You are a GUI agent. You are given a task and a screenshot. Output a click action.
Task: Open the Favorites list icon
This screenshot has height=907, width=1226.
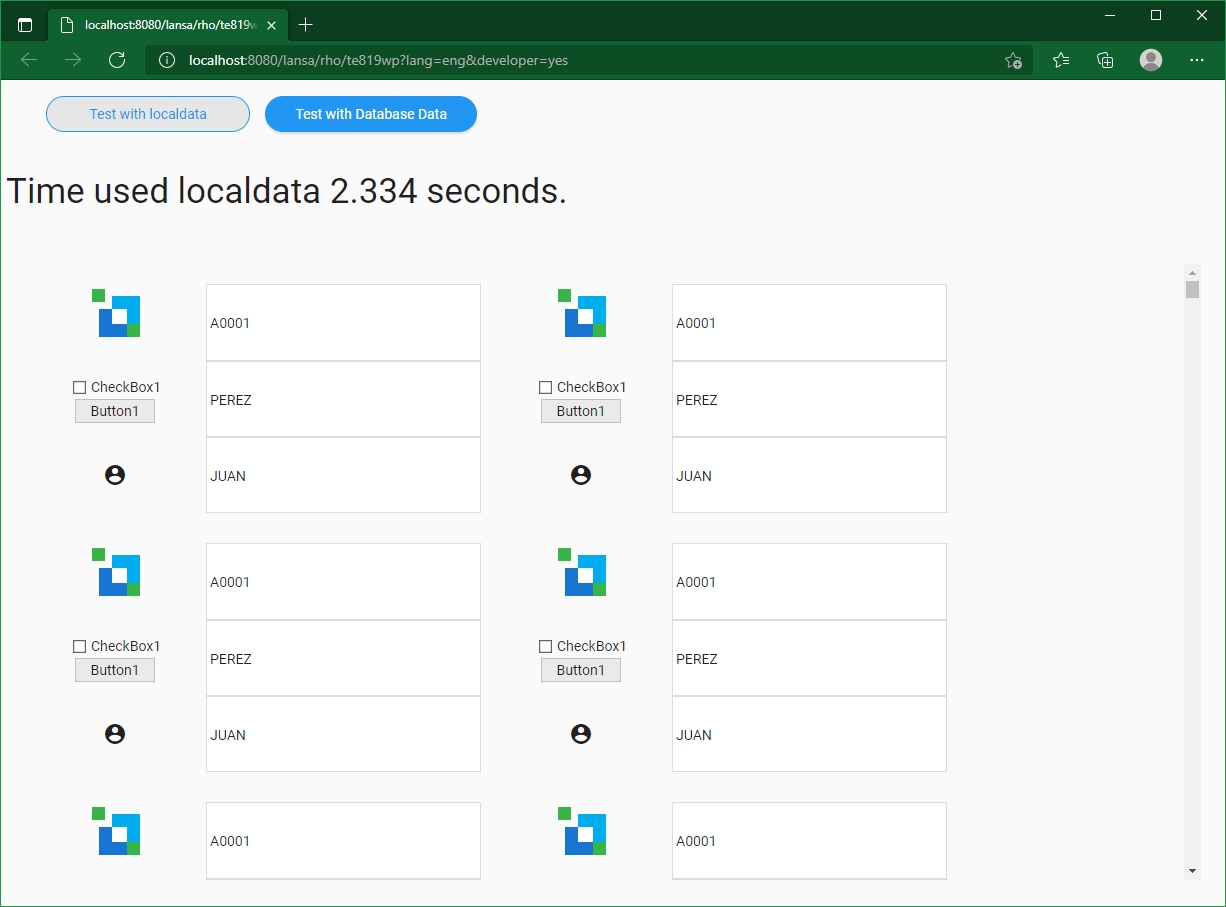click(1061, 60)
